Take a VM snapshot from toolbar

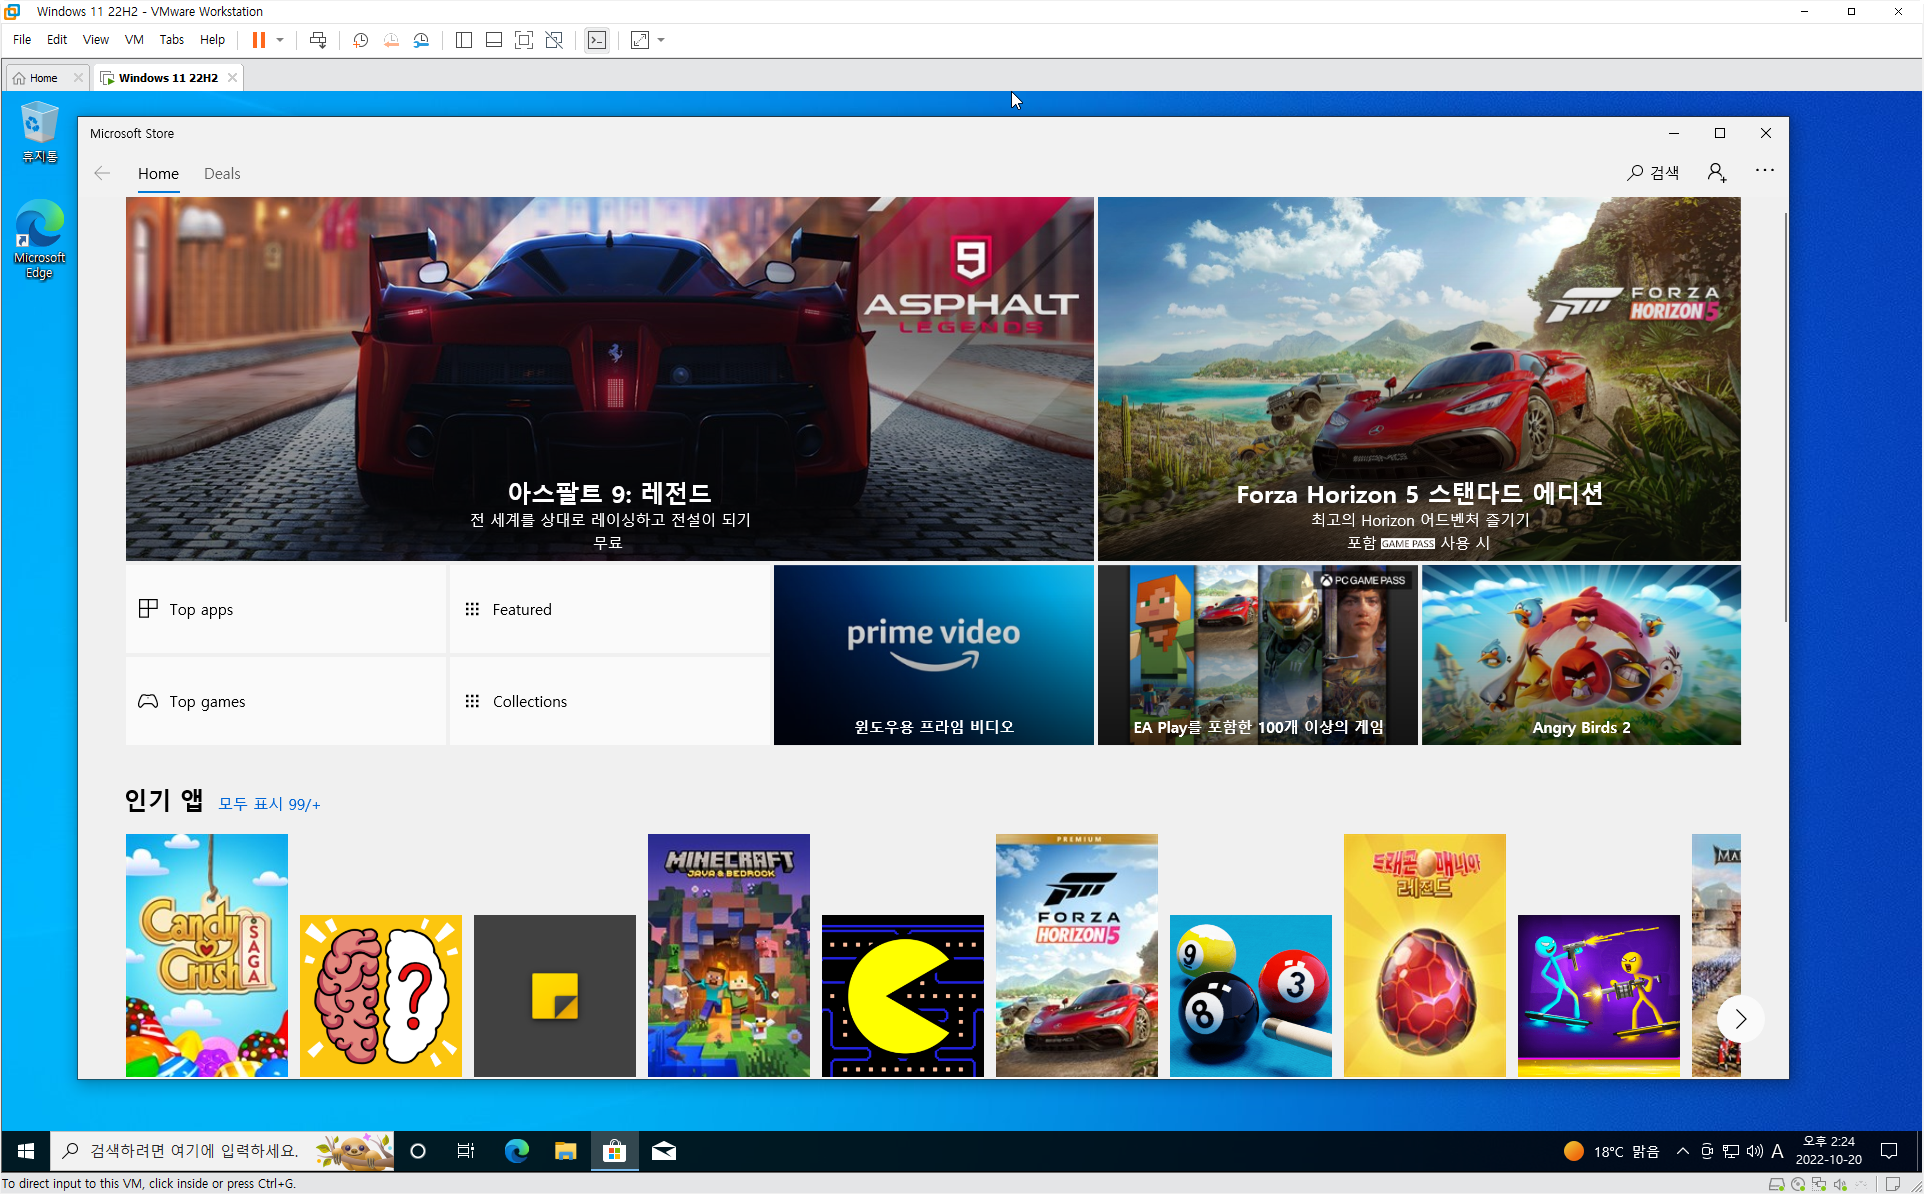361,40
